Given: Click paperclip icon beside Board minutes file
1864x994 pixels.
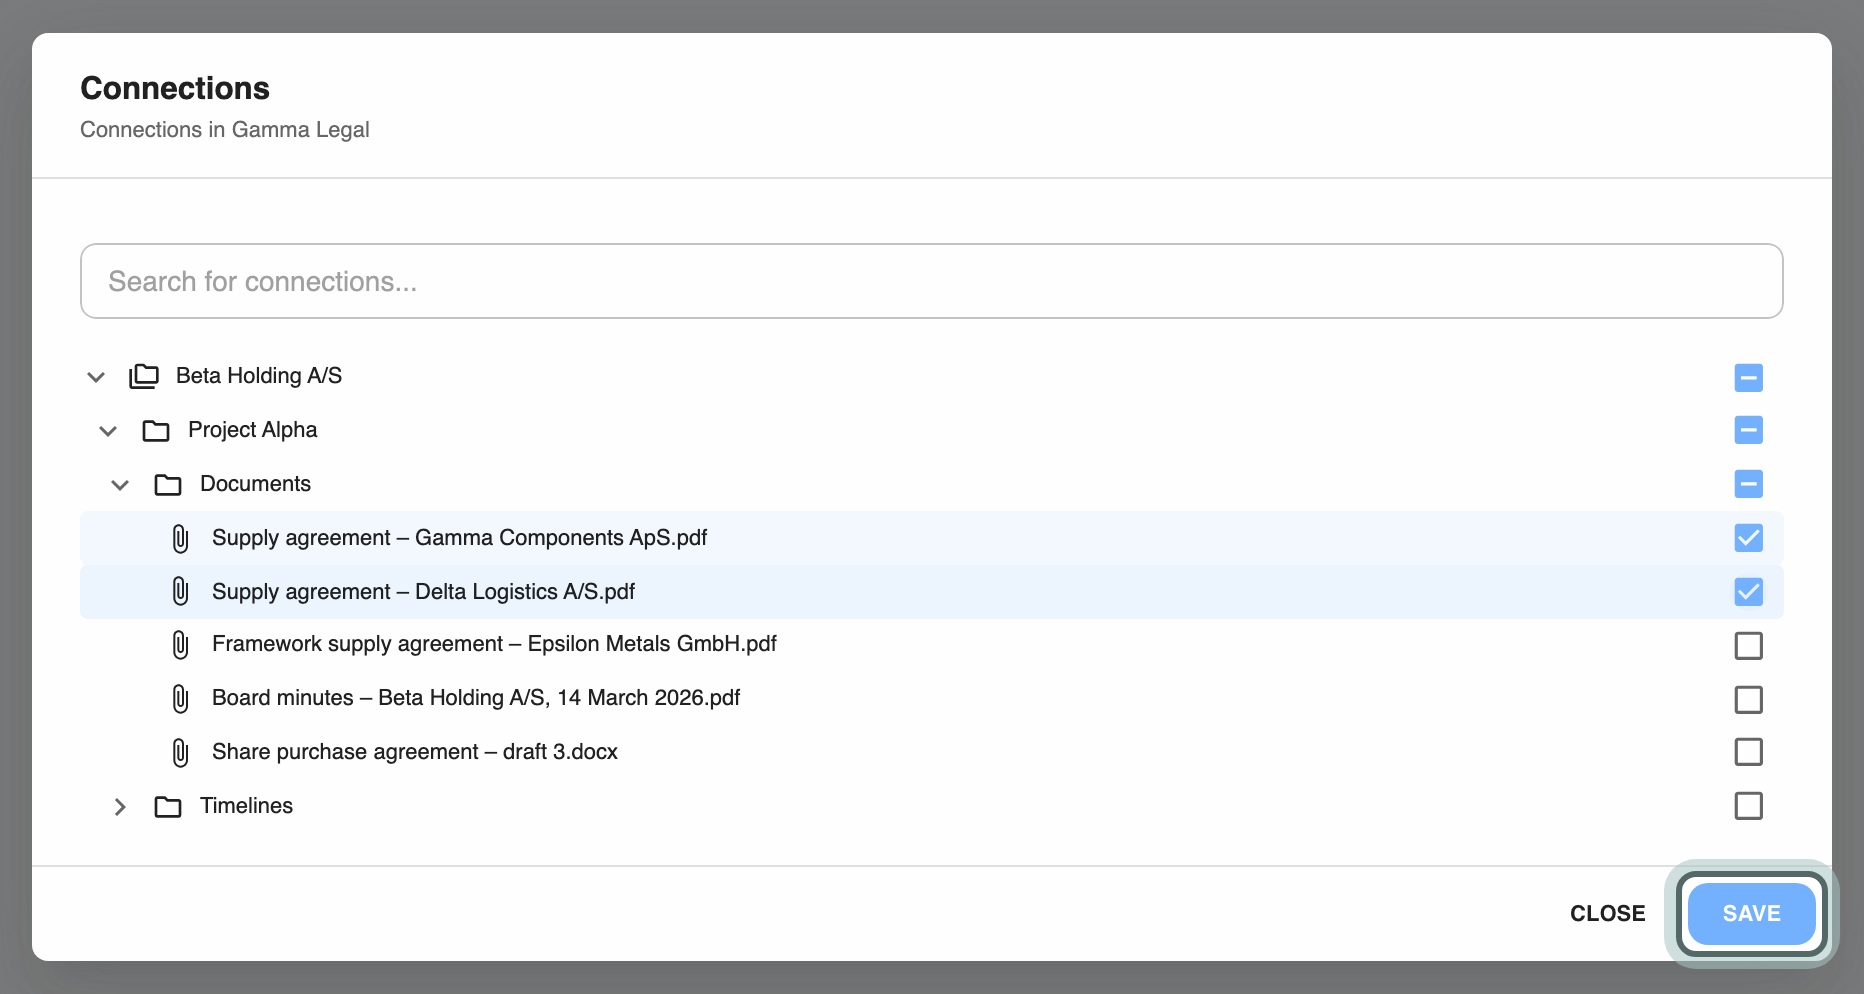Looking at the screenshot, I should click(180, 698).
